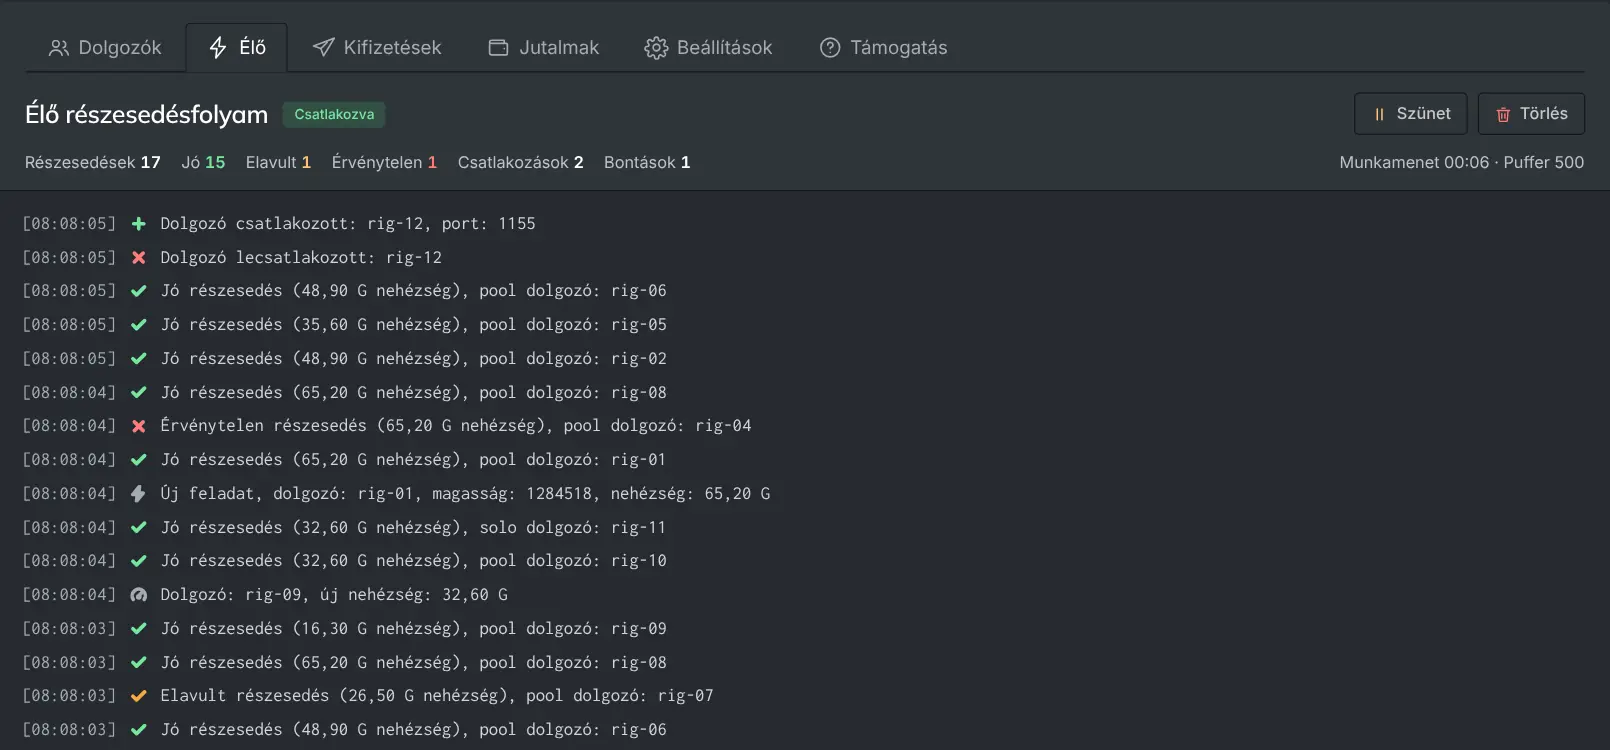Click the lightning icon on the Új feladat row
Viewport: 1610px width, 750px height.
coord(139,494)
